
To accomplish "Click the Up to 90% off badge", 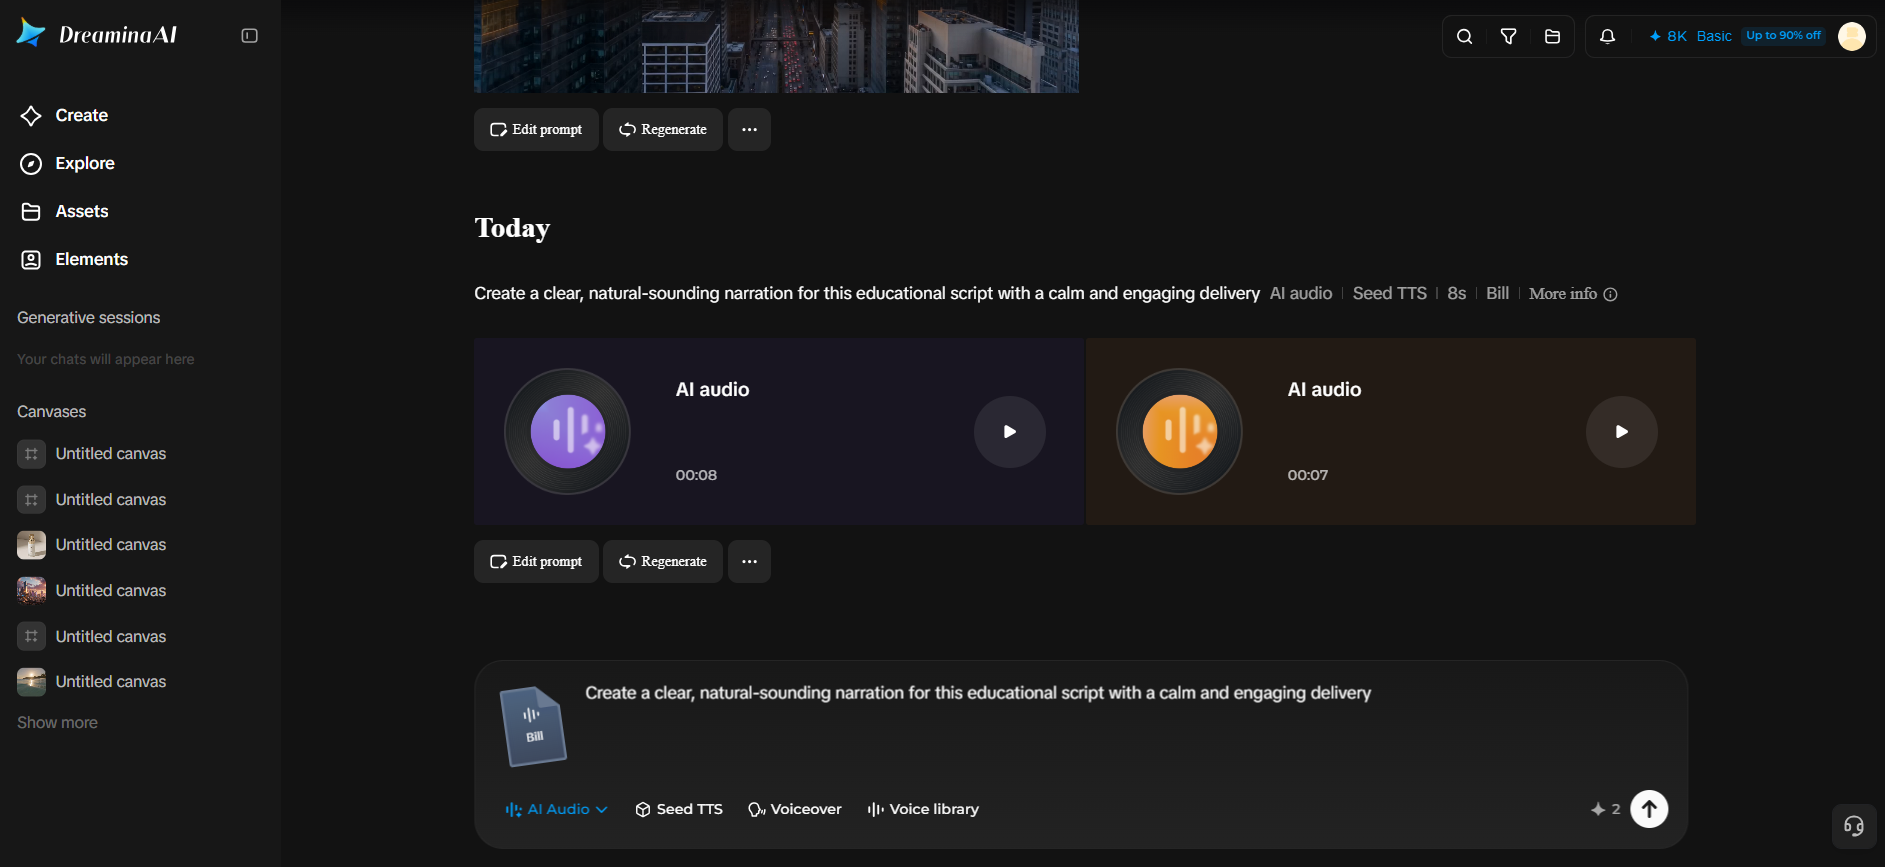I will 1783,36.
